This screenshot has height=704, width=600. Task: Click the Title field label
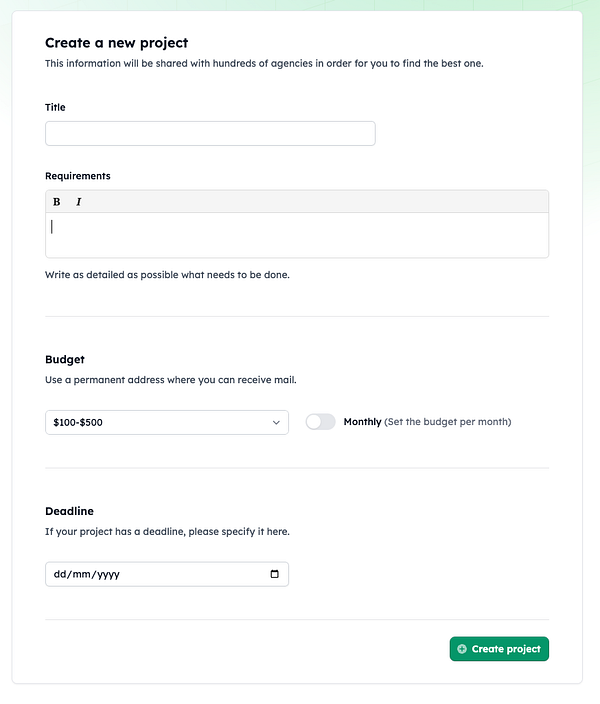[x=55, y=107]
